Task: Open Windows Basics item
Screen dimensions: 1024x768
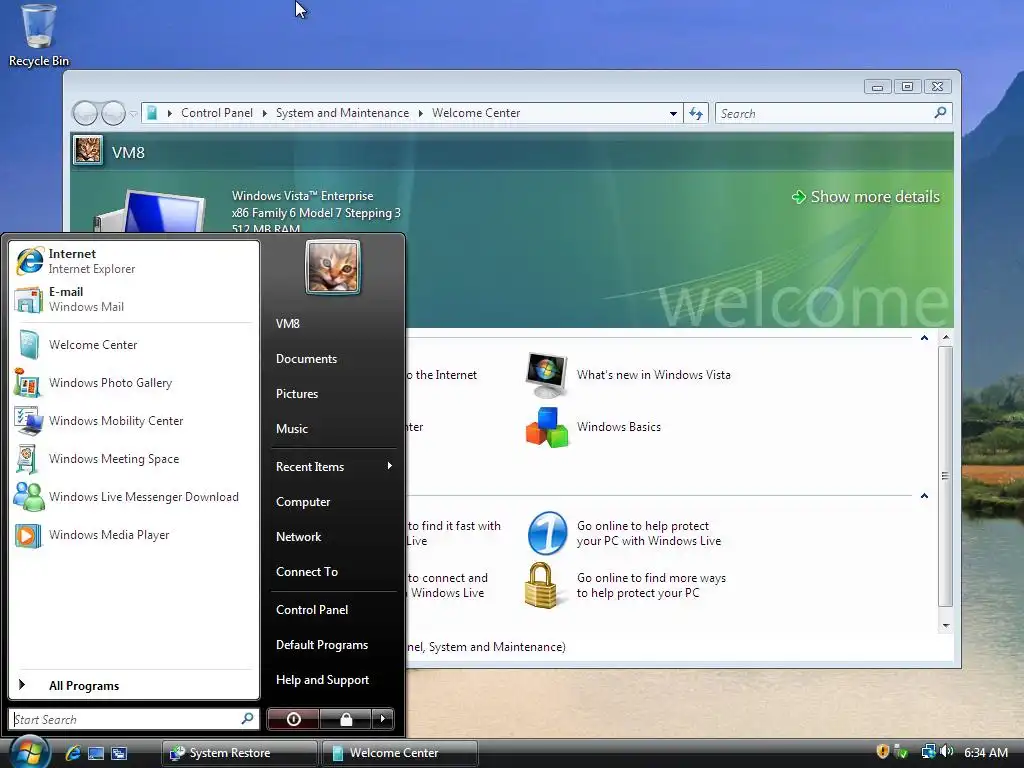Action: [x=594, y=427]
